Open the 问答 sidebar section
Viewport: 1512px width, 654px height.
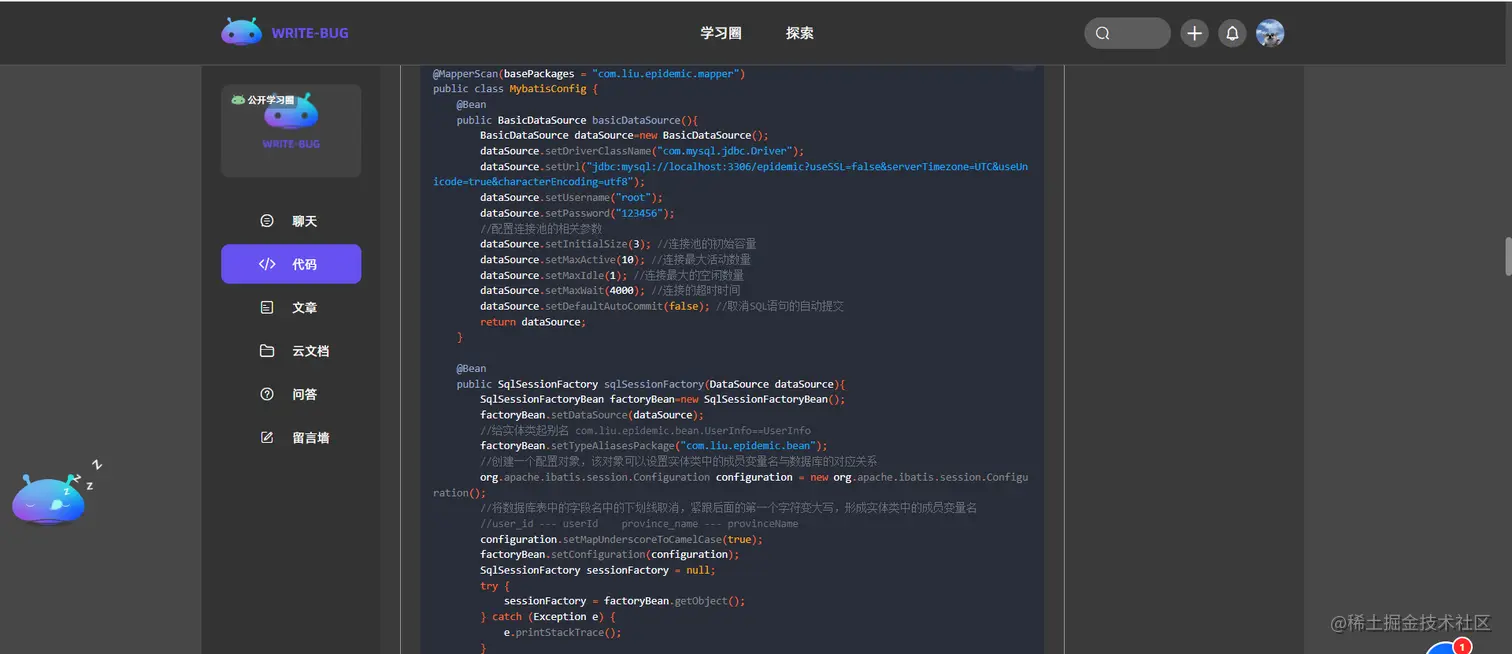(291, 394)
